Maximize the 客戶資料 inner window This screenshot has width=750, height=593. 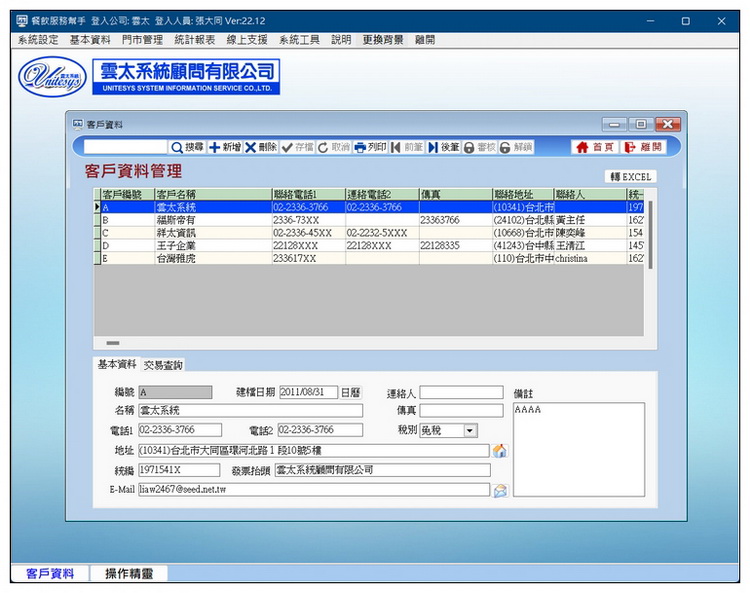[x=641, y=124]
